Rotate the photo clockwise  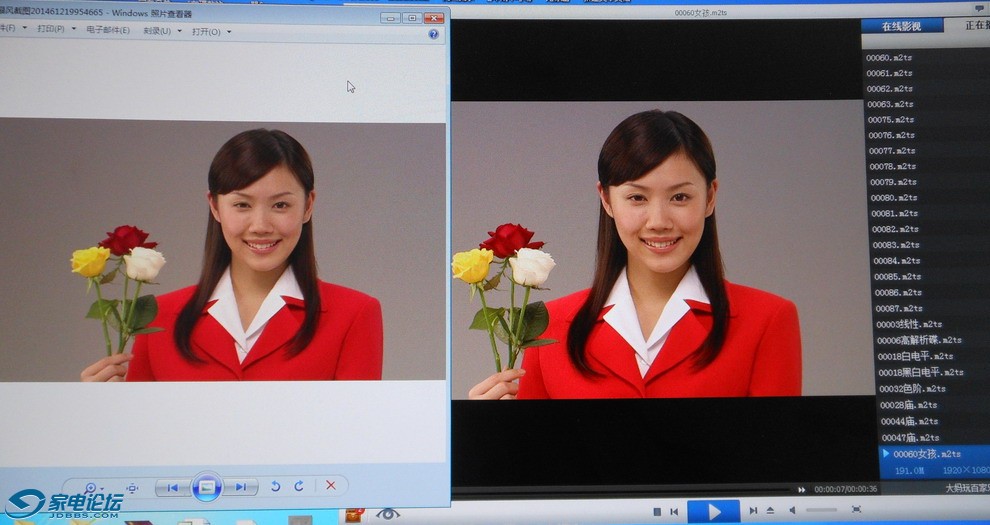click(298, 487)
